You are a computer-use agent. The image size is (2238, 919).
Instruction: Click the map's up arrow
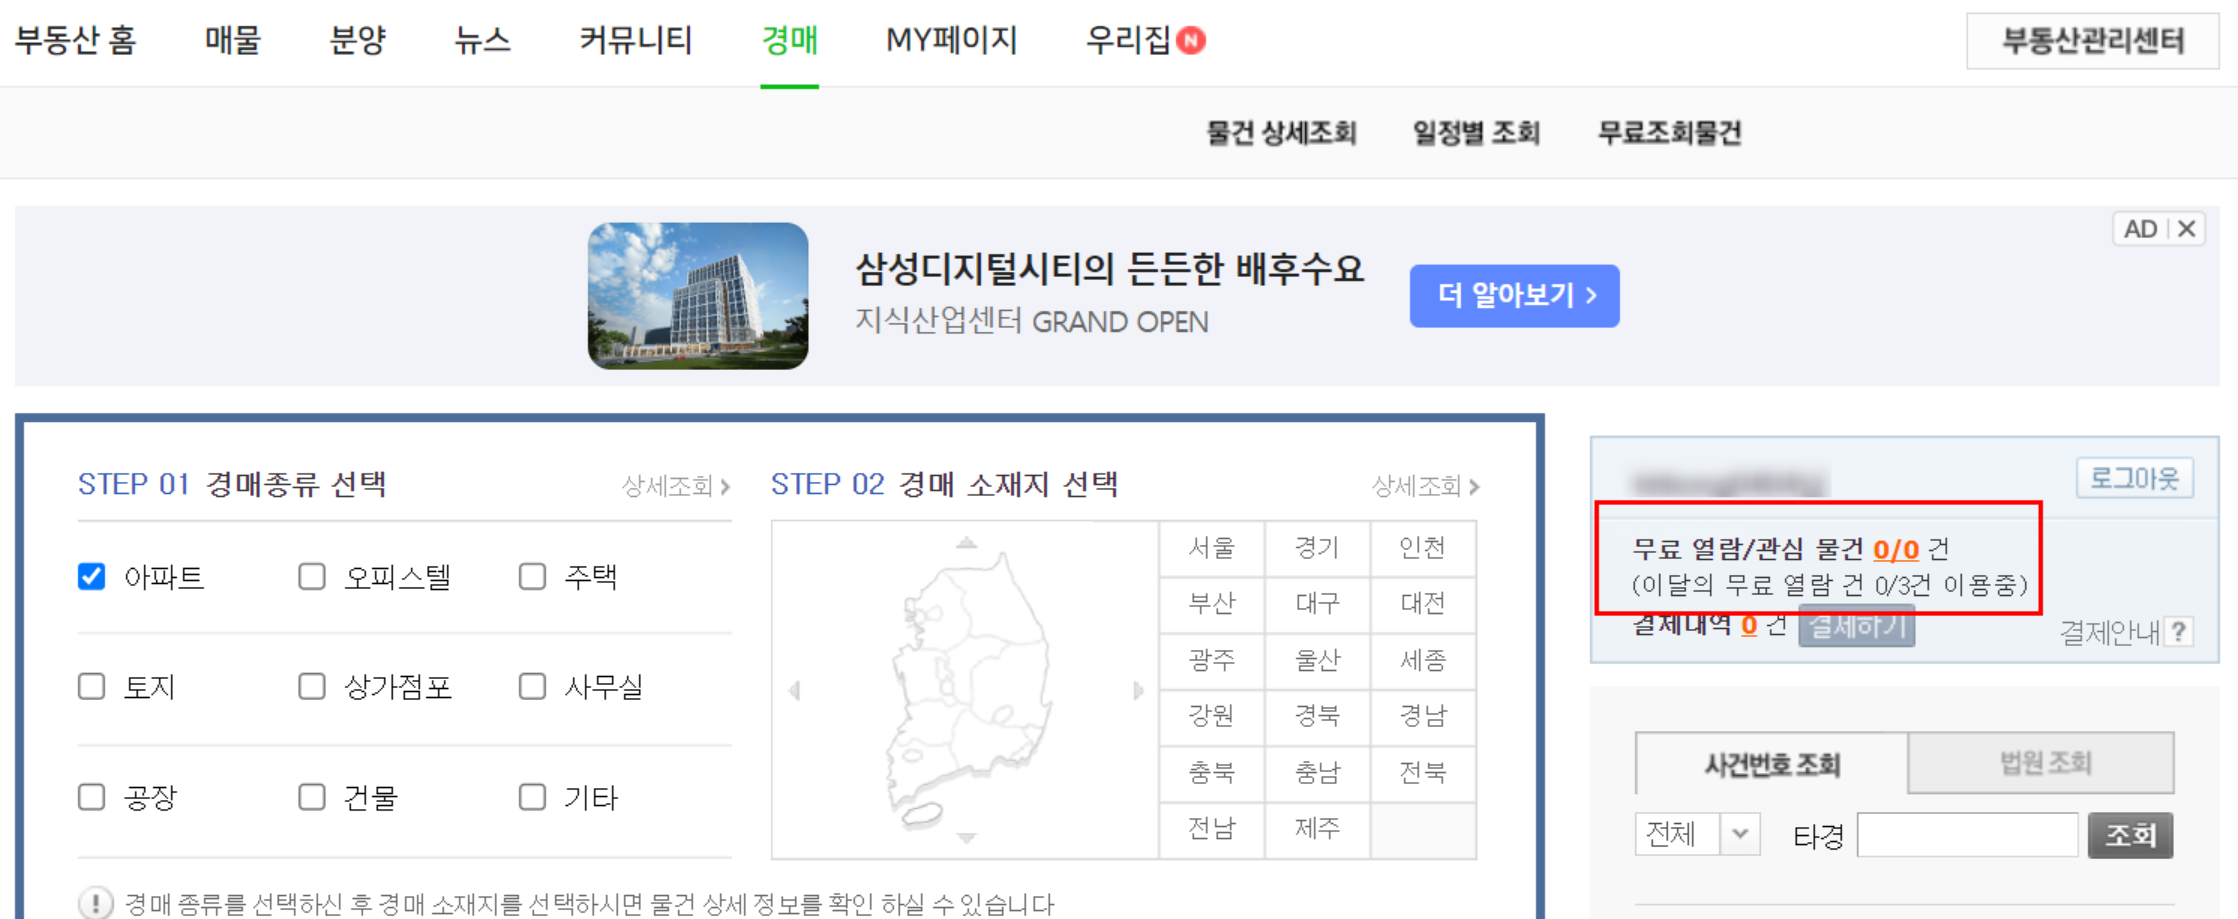tap(965, 543)
